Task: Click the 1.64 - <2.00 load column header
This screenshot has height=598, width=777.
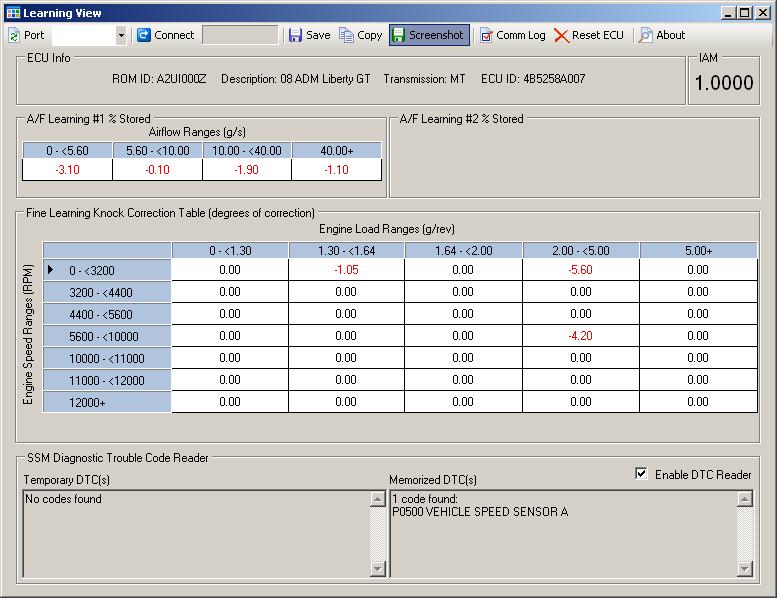Action: point(463,251)
